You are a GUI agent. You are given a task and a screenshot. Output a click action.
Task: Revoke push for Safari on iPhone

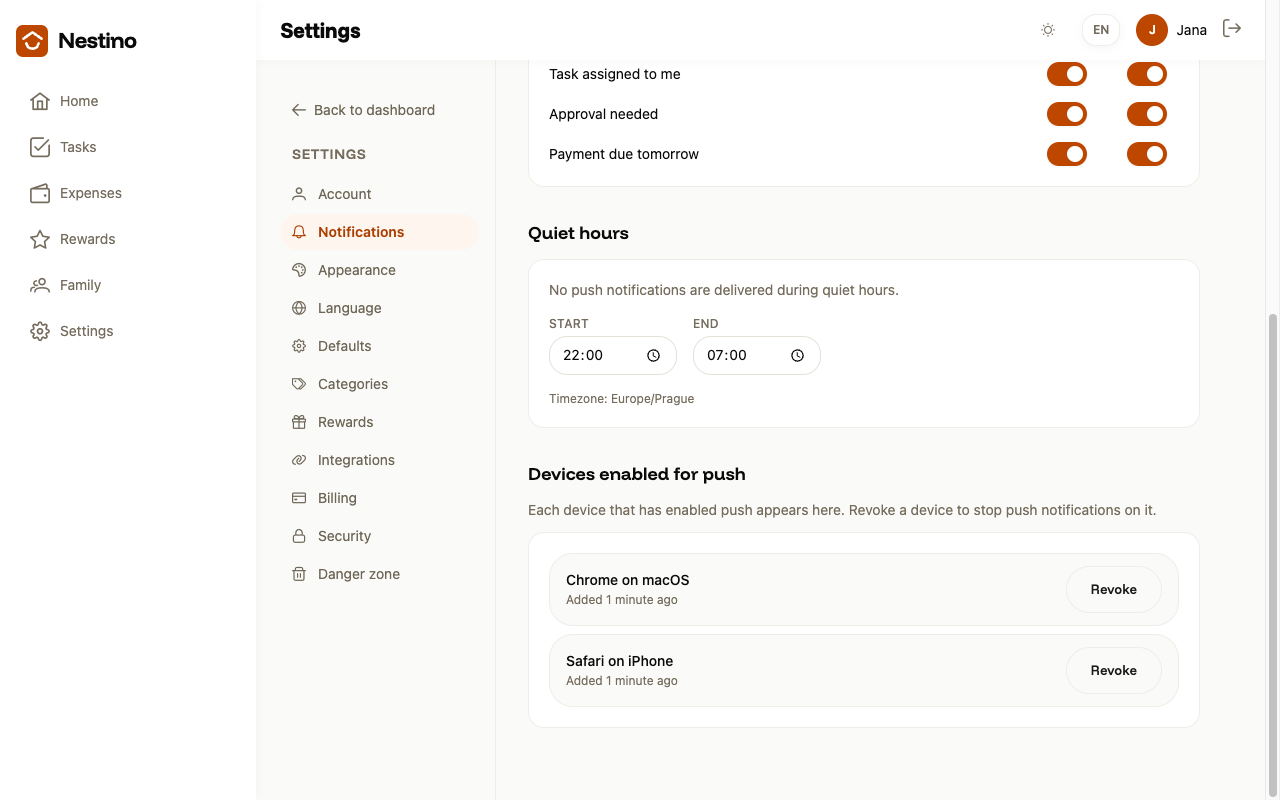(1114, 670)
